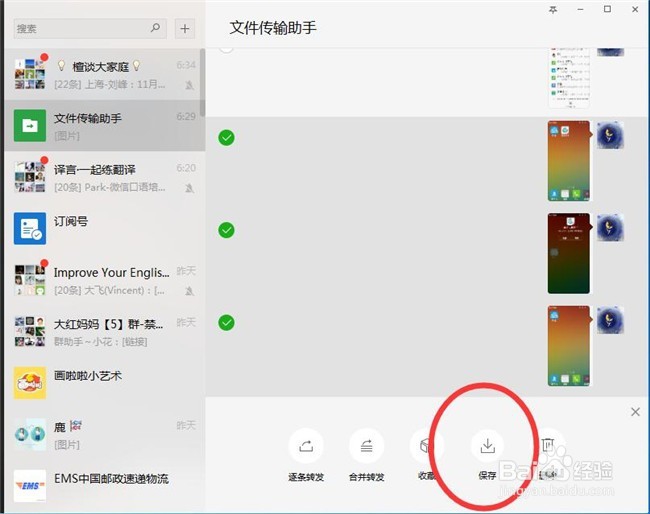Open the 大红妈妈【5】群 chat
This screenshot has height=514, width=650.
(x=103, y=331)
